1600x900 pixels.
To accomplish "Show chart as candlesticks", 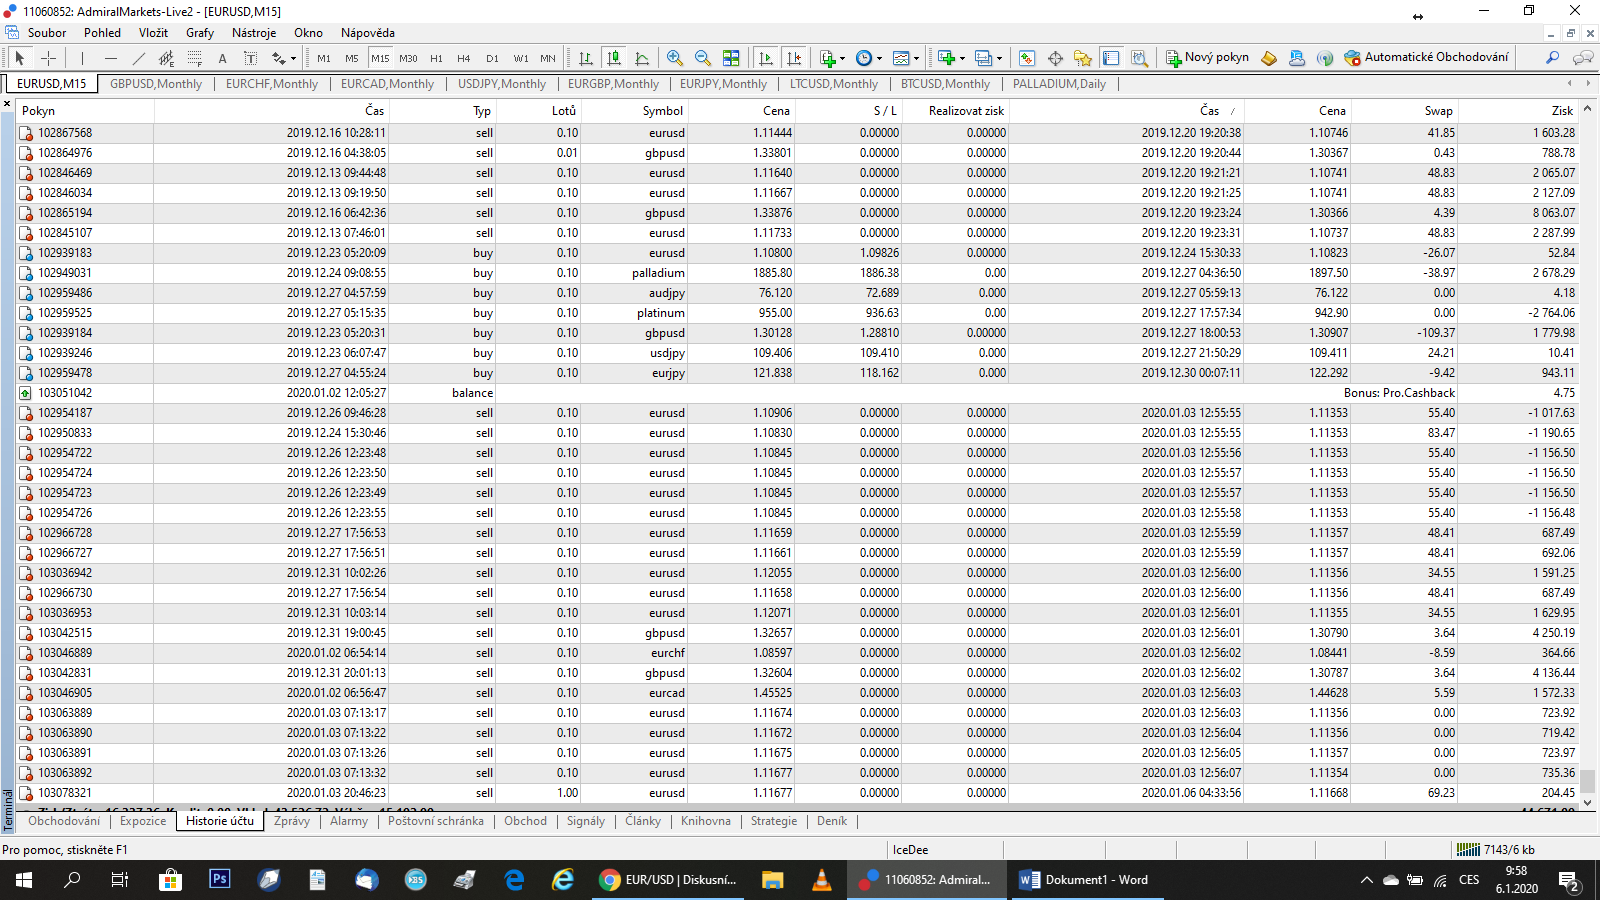I will (x=614, y=58).
